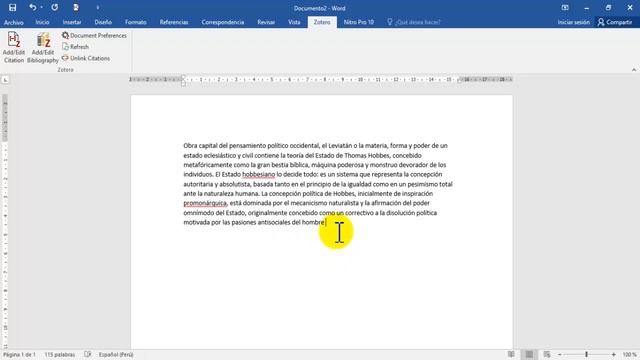
Task: Redo with the circular arrow icon
Action: [x=55, y=7]
